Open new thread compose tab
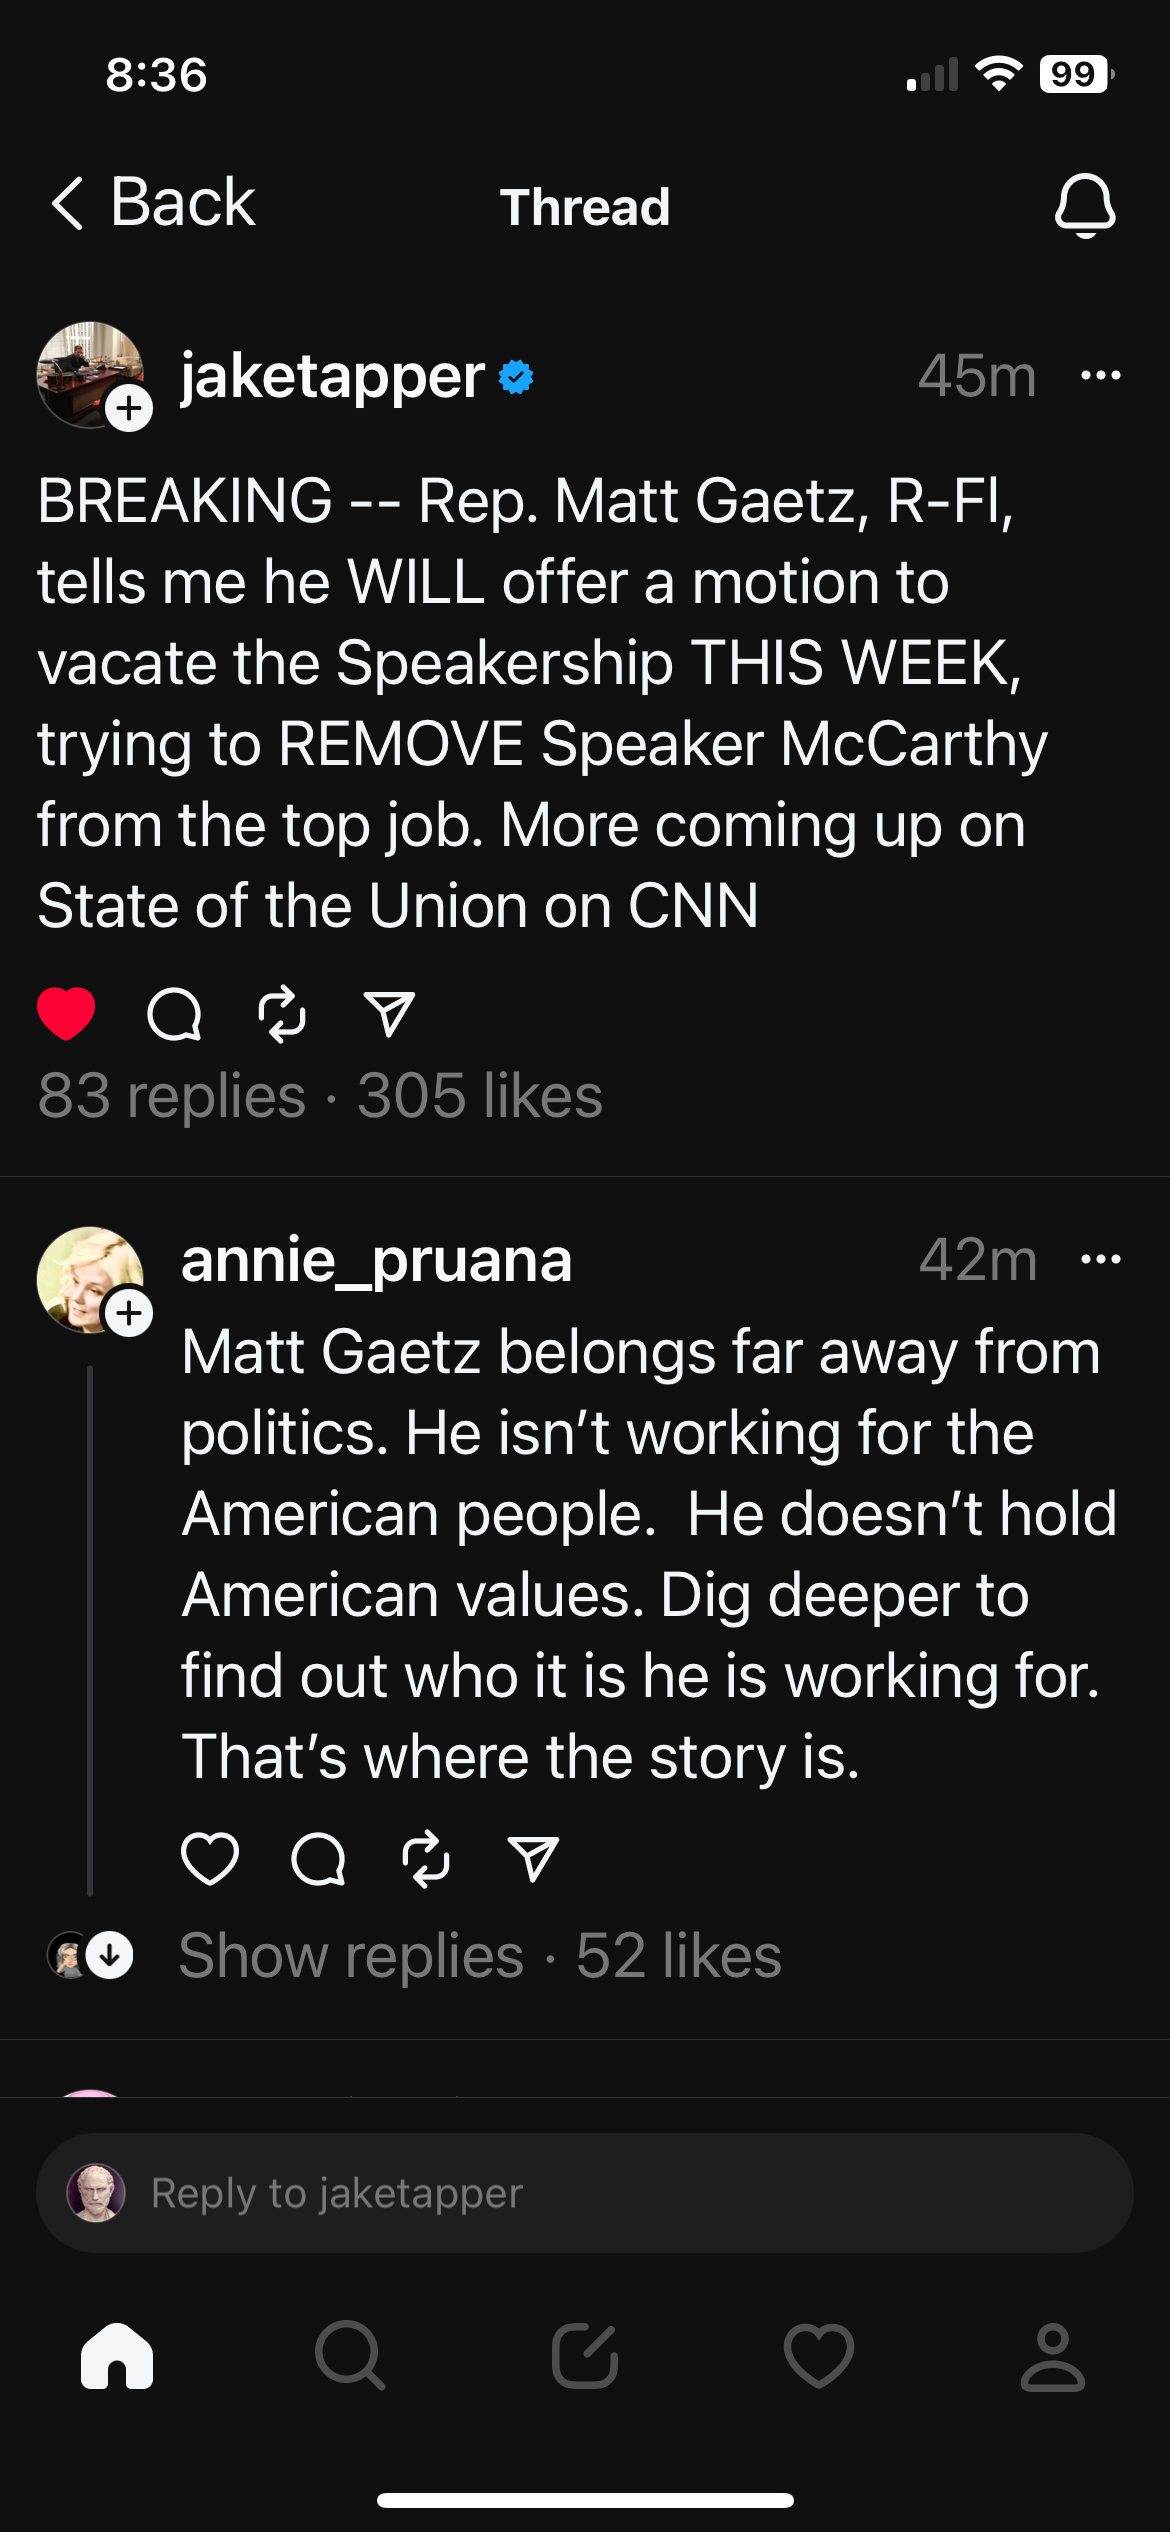Screen dimensions: 1170x2532 click(x=585, y=2356)
